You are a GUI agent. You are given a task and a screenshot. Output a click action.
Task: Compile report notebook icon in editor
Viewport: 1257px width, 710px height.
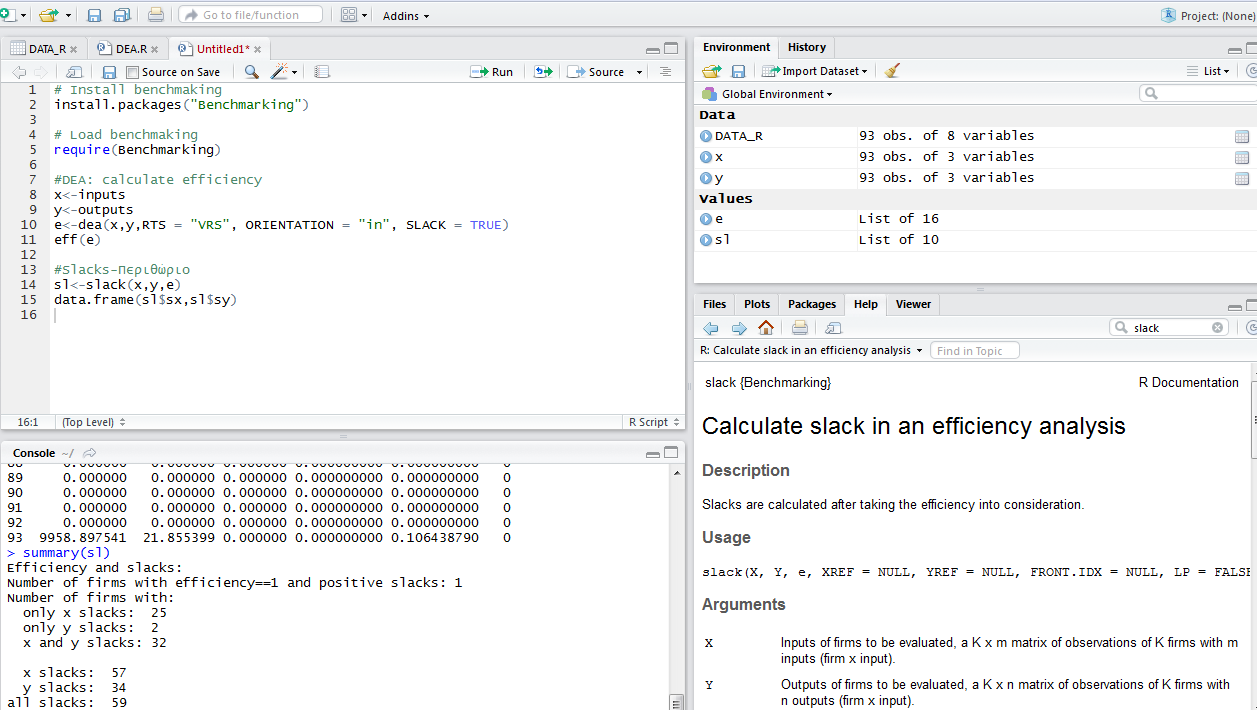click(x=321, y=72)
